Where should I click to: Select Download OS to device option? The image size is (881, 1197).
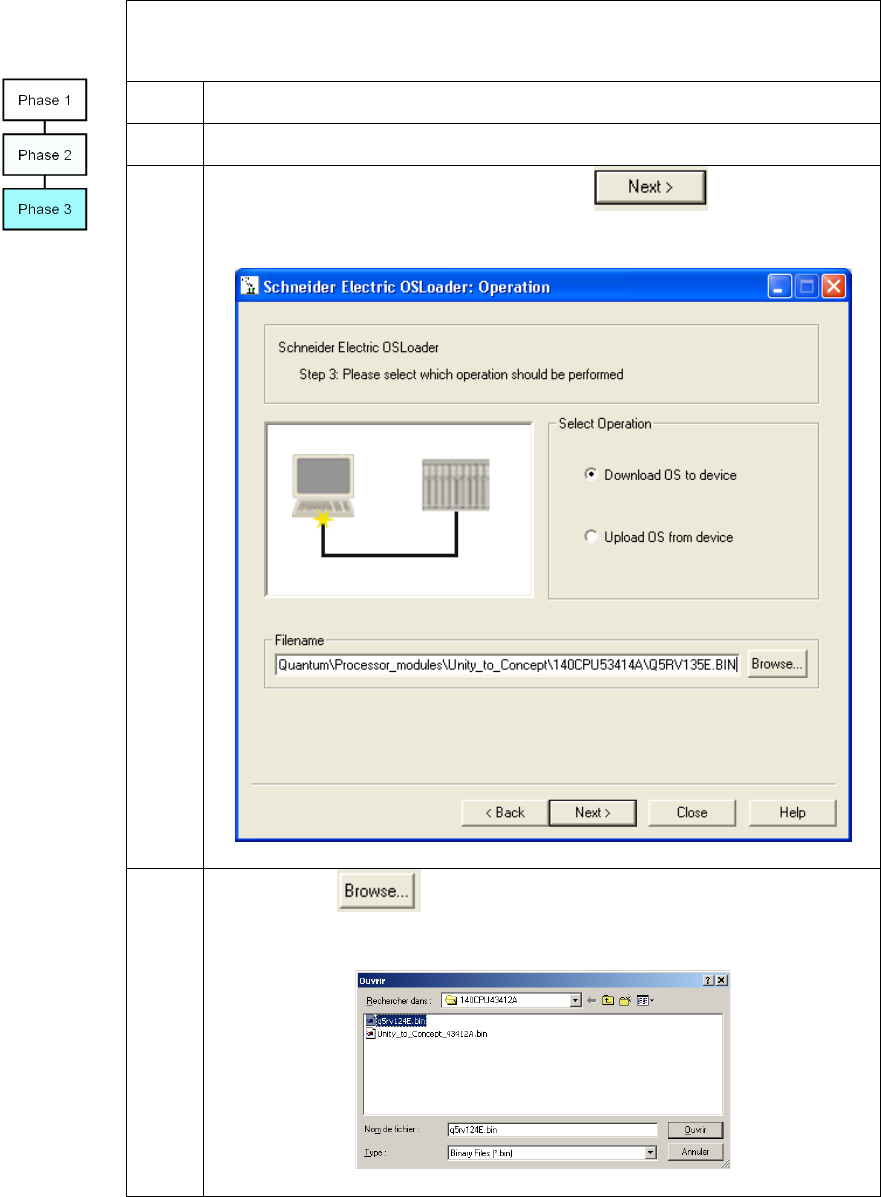point(660,475)
